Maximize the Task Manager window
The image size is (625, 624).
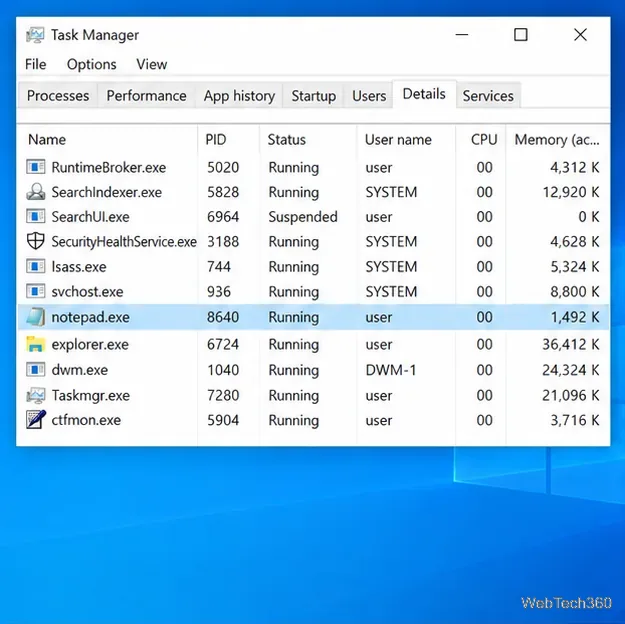pos(521,35)
